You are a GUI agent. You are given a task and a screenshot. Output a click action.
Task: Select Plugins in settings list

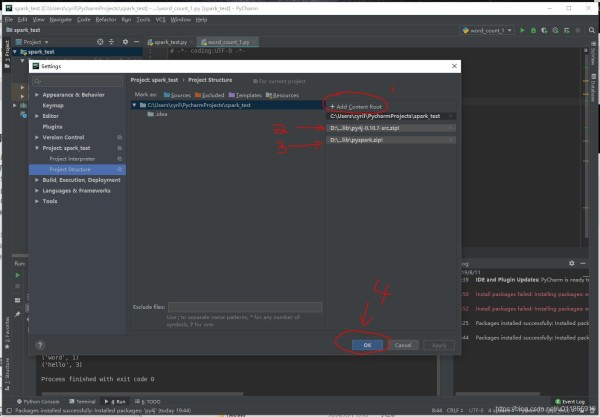[x=52, y=127]
